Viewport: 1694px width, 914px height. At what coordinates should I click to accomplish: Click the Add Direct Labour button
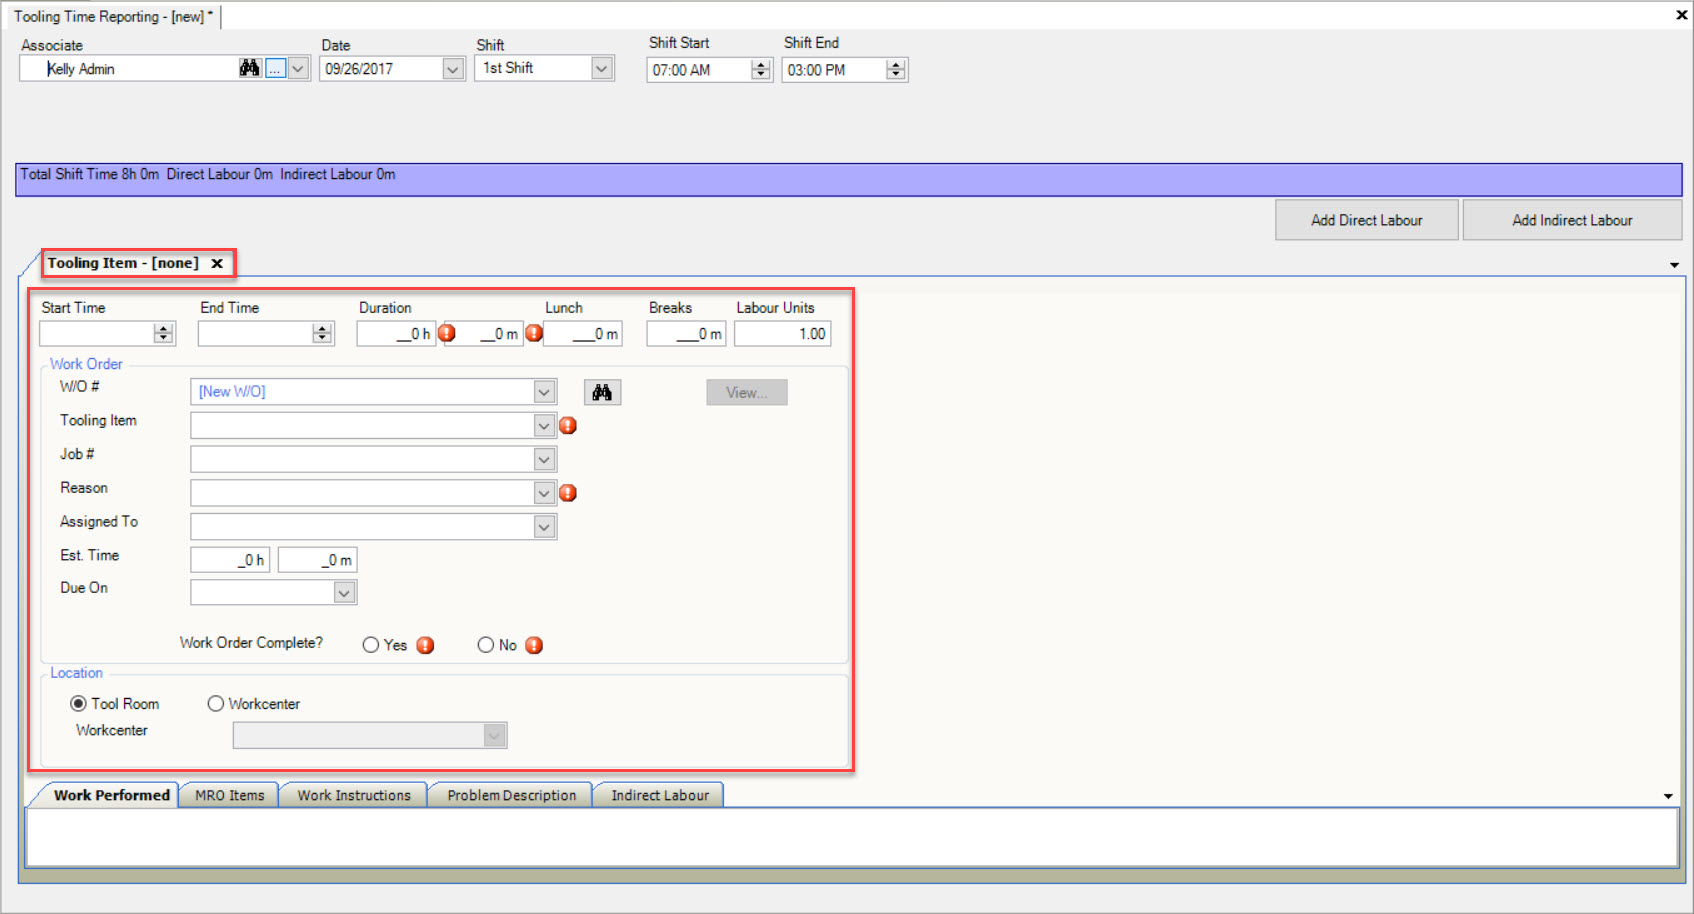coord(1366,220)
